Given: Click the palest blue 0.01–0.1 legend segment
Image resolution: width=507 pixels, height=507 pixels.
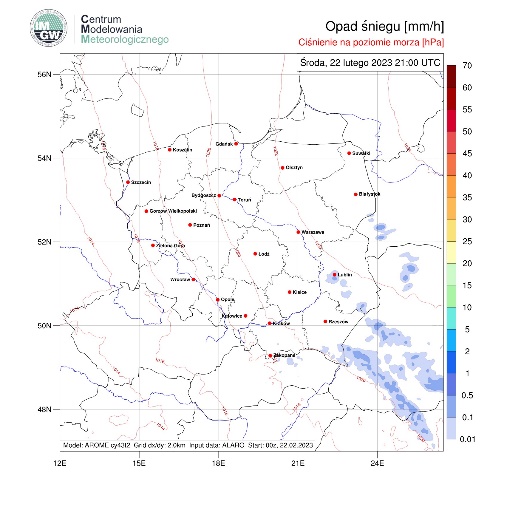Looking at the screenshot, I should [x=451, y=428].
